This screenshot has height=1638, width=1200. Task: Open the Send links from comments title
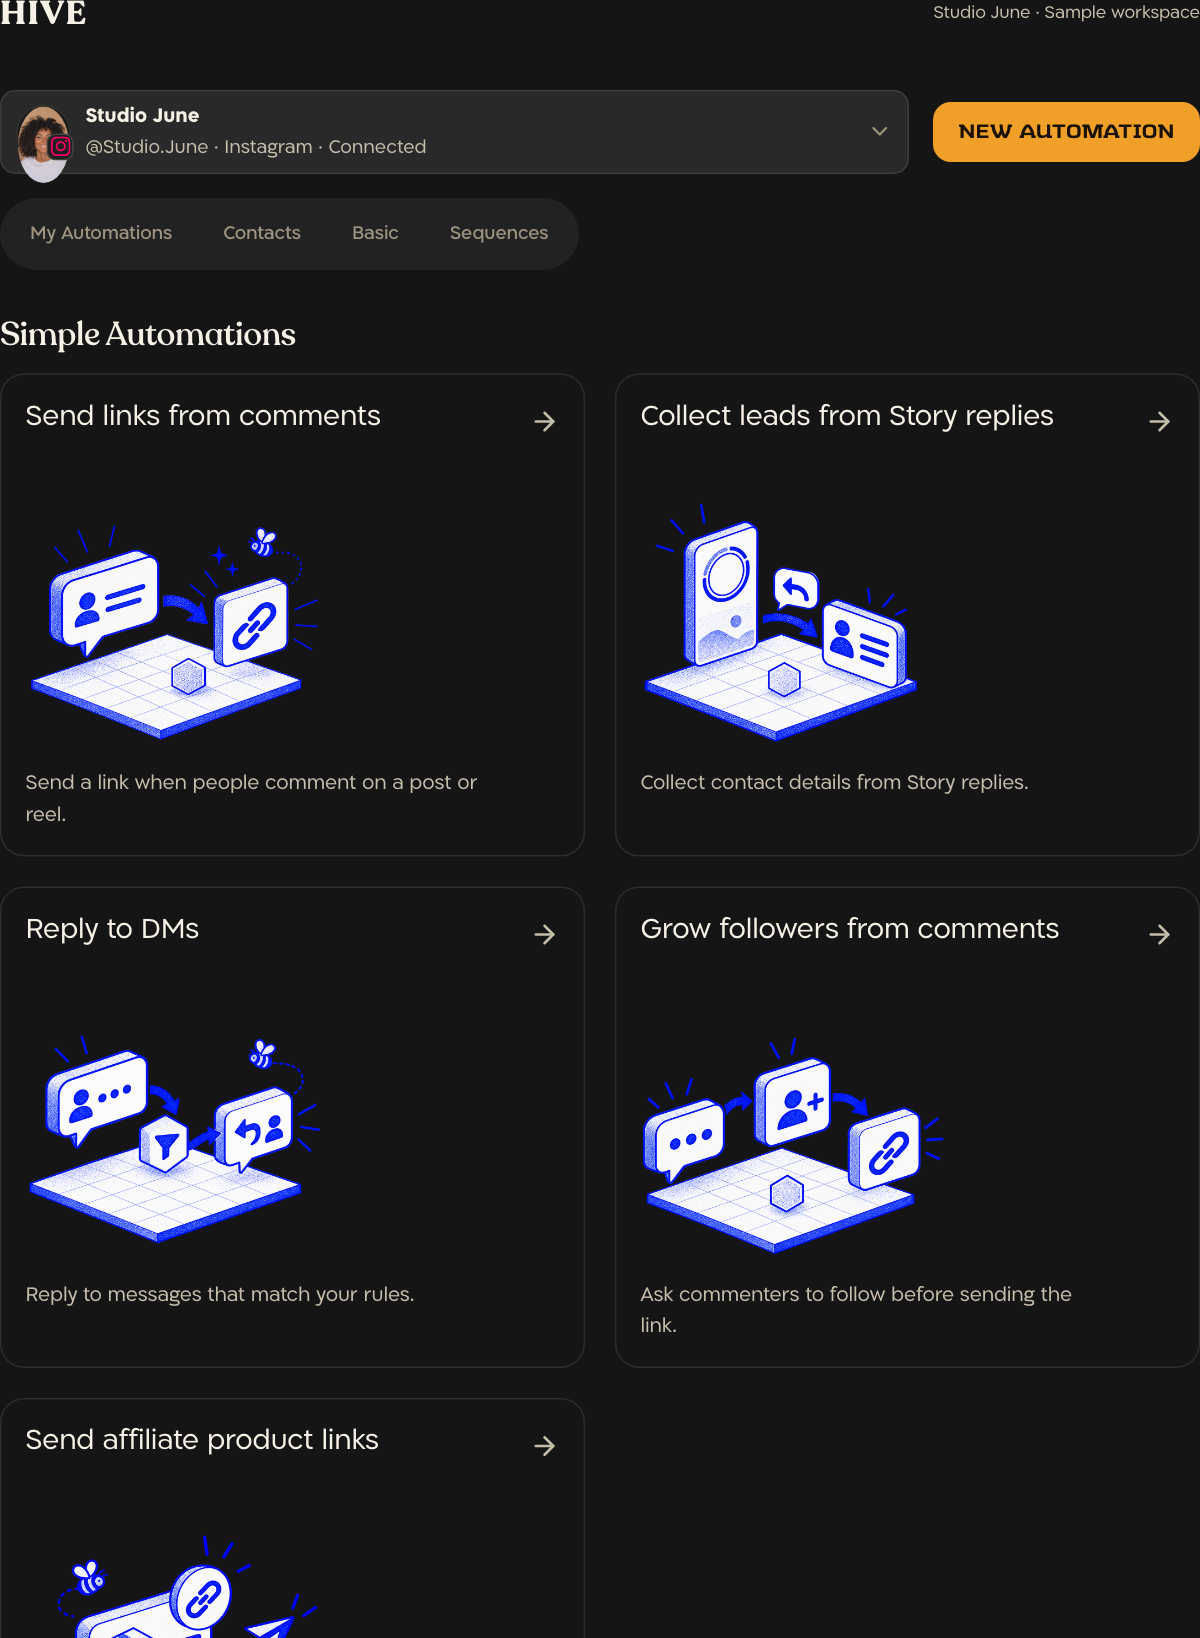pos(203,416)
